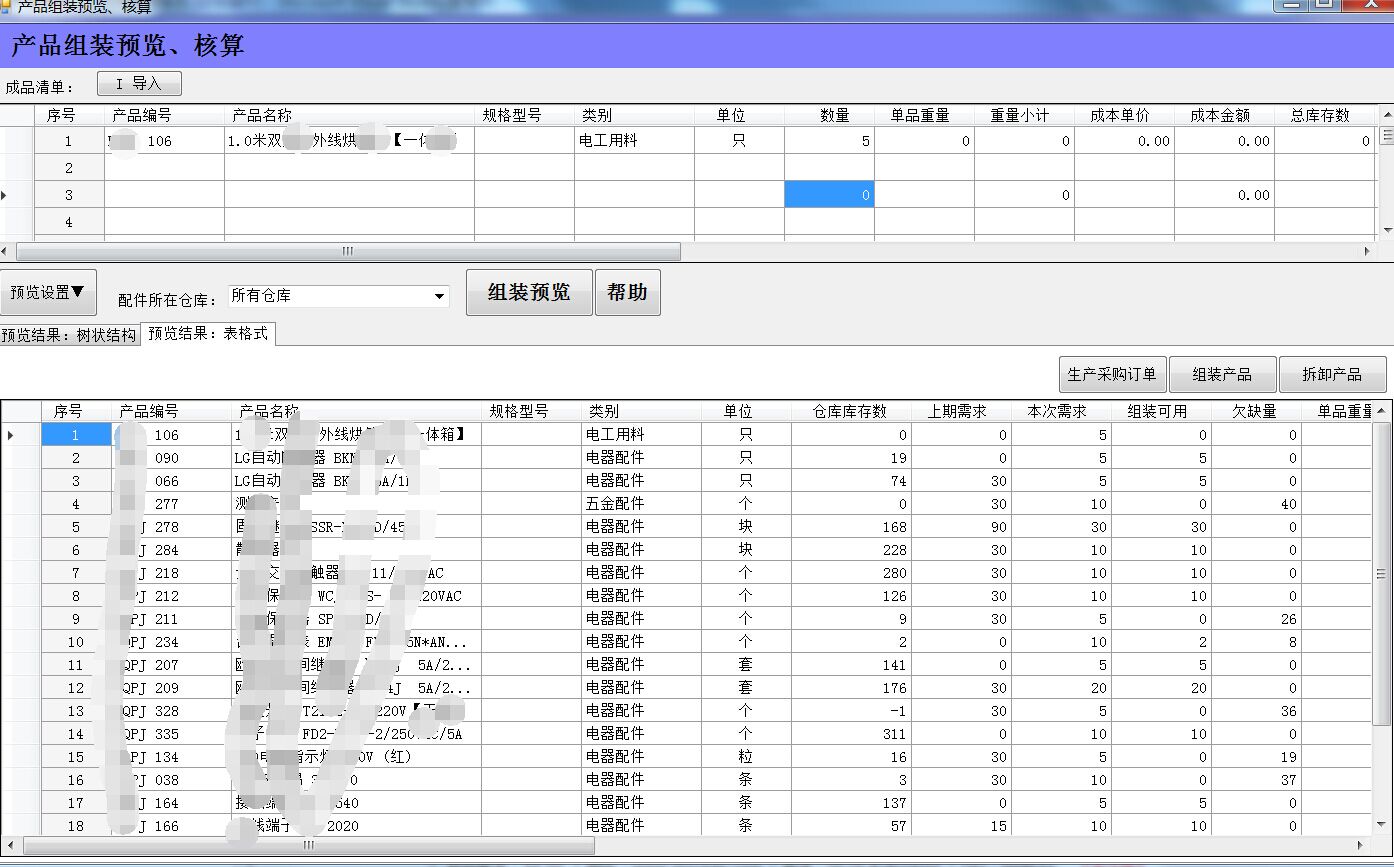Click the 成品清单 grid vertical scrollbar up arrow
The width and height of the screenshot is (1394, 867).
point(1386,113)
